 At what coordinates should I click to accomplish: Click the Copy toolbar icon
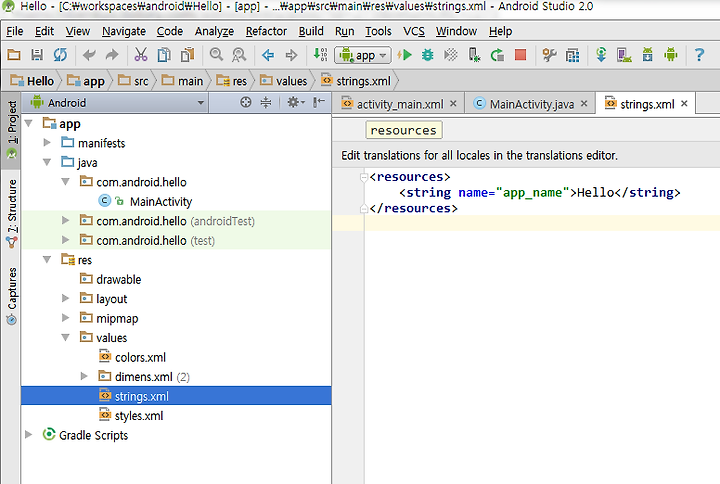point(164,55)
